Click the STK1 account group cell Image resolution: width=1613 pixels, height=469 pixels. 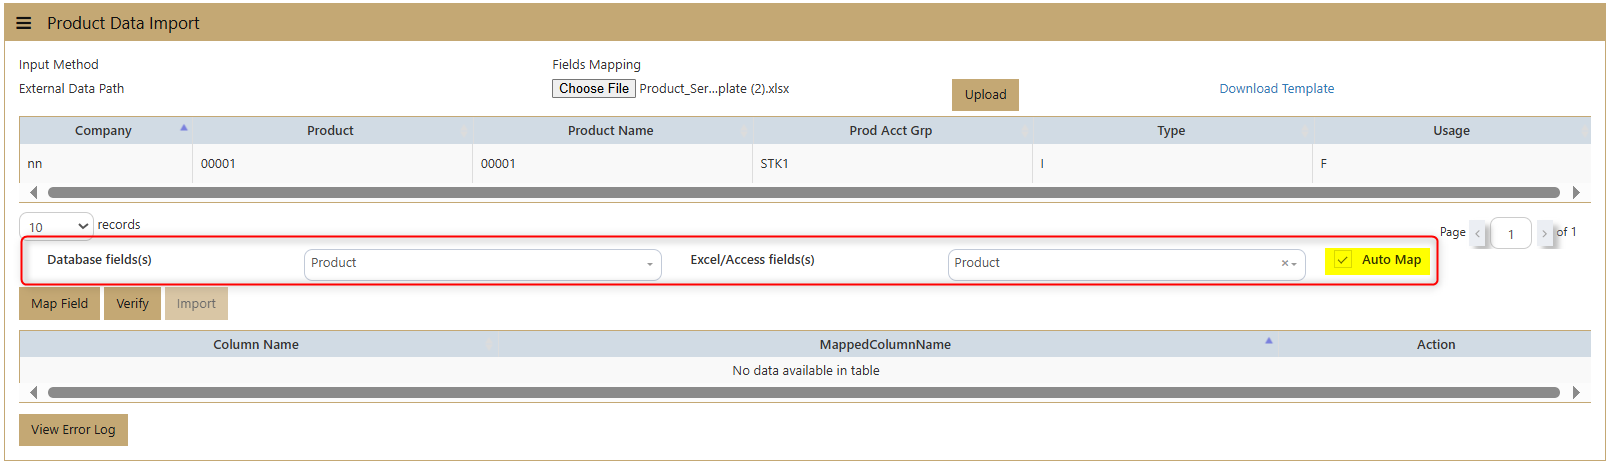click(x=892, y=164)
